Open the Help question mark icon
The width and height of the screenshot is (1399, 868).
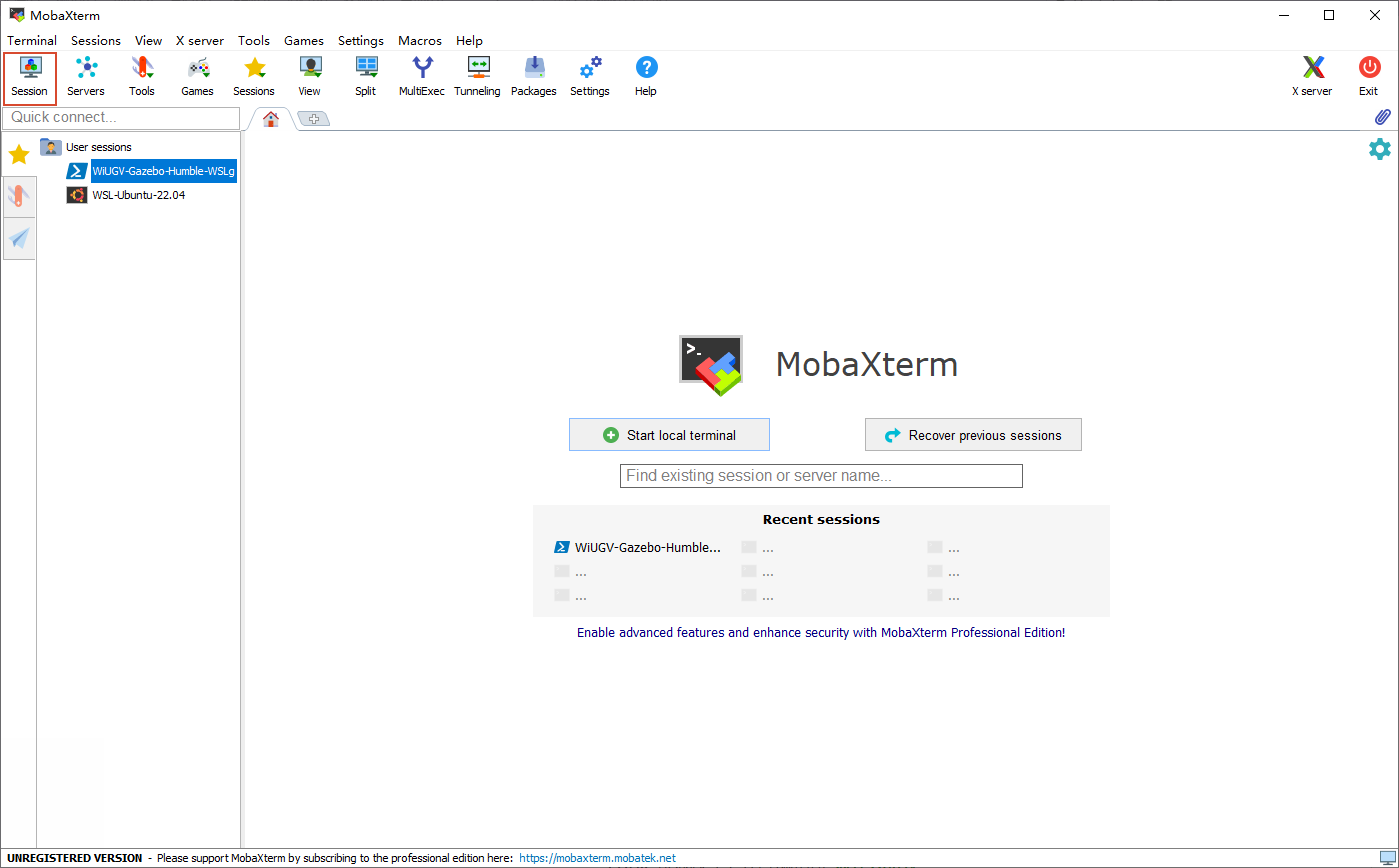pos(646,78)
